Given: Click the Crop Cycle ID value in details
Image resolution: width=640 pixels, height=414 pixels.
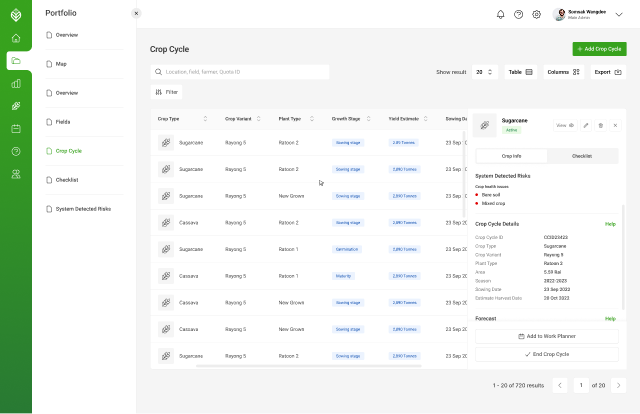Looking at the screenshot, I should click(x=556, y=237).
